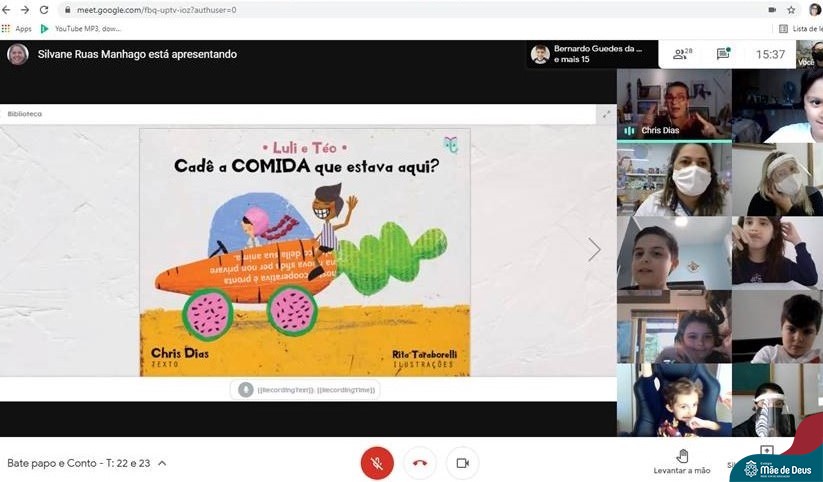Go to the next slide arrow
823x482 pixels.
[x=594, y=250]
